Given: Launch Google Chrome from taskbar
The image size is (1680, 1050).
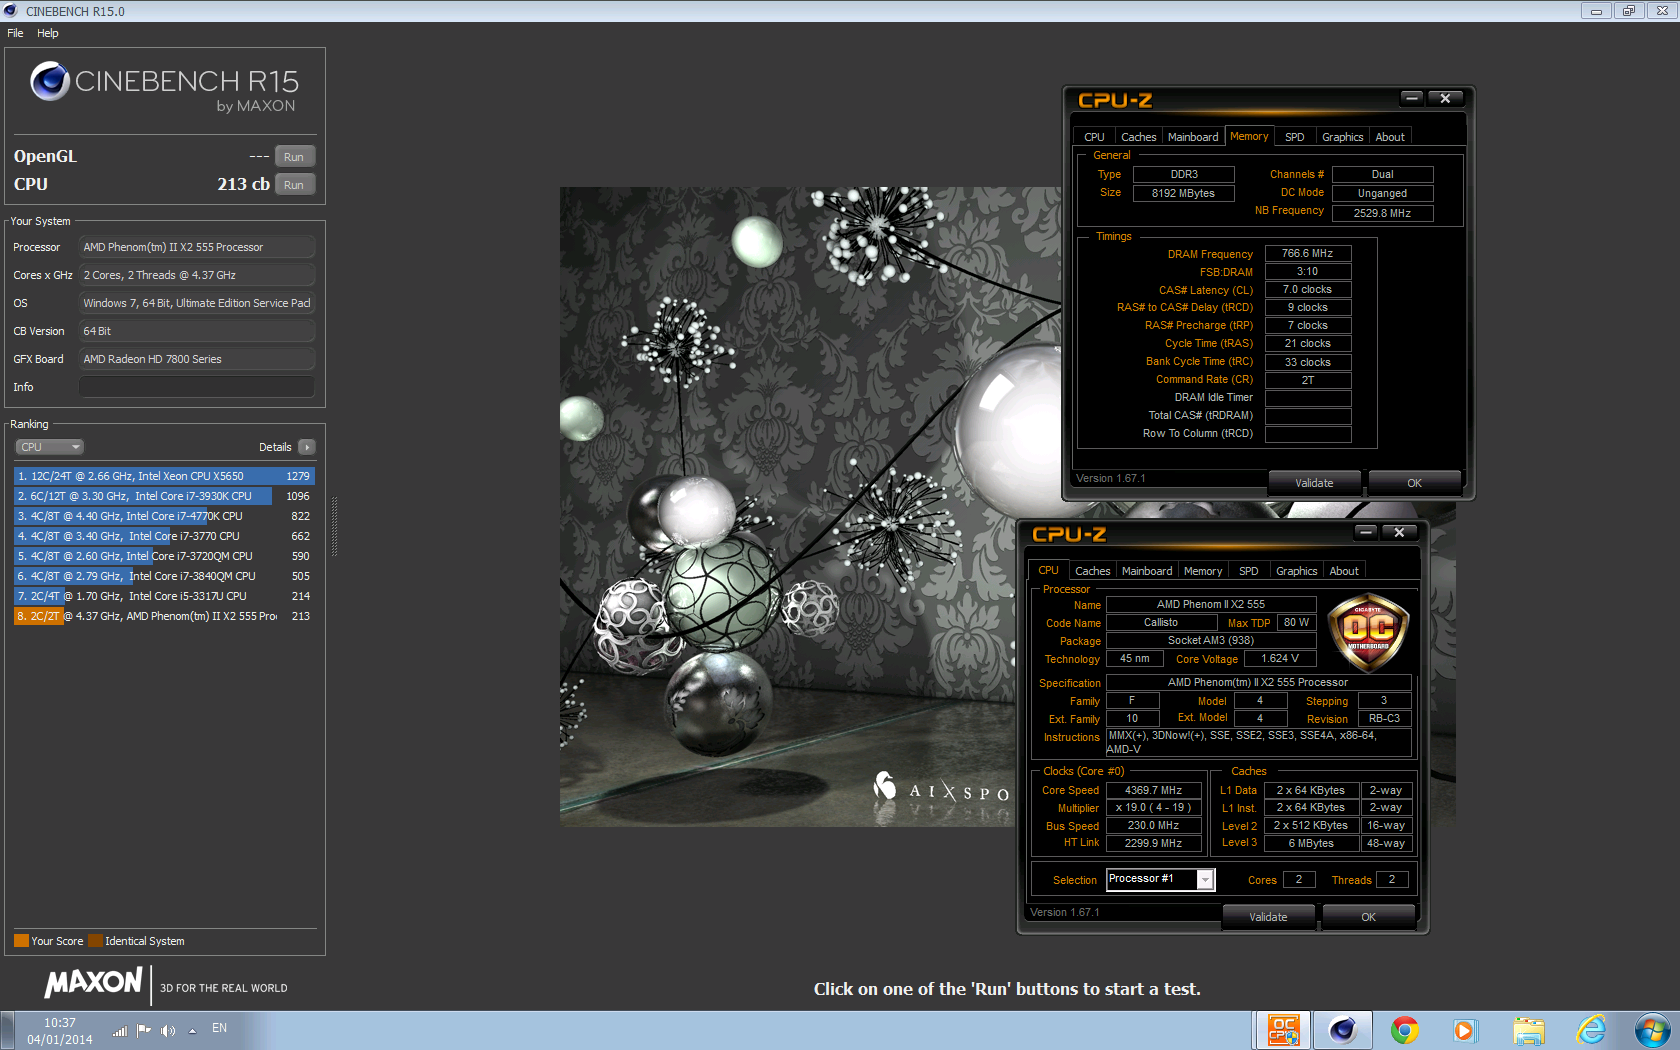Looking at the screenshot, I should coord(1405,1030).
